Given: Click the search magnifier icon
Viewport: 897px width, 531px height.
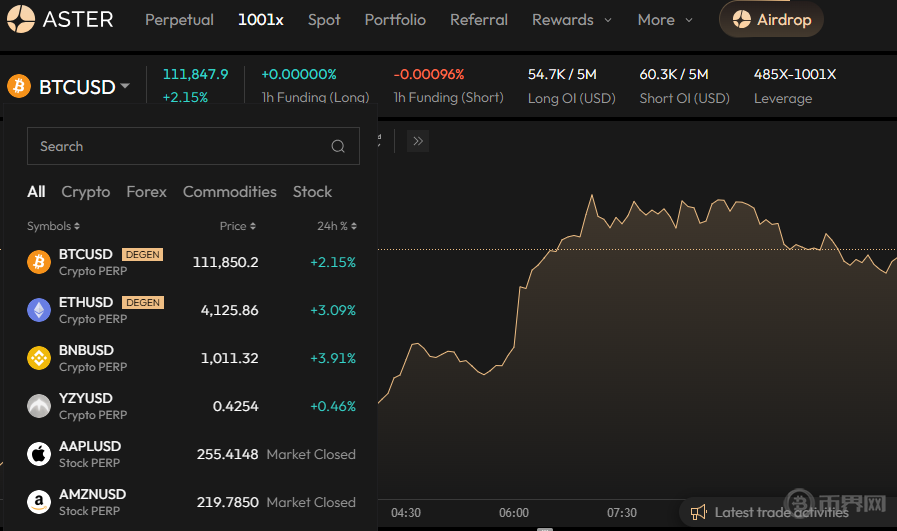Looking at the screenshot, I should [338, 147].
